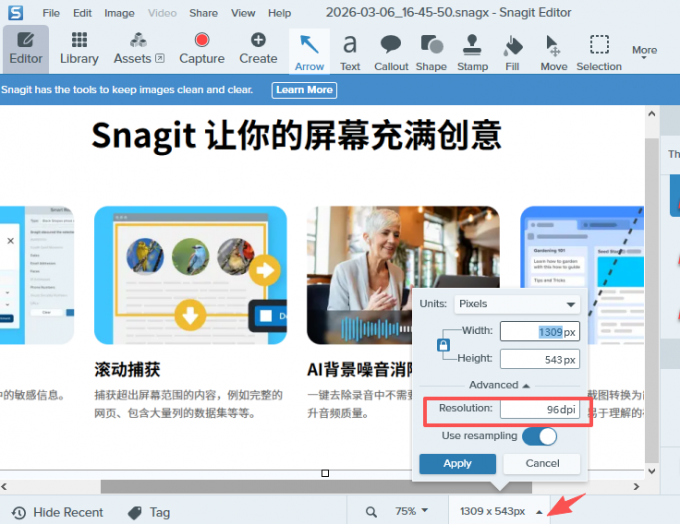Open the More tools dropdown

click(644, 52)
